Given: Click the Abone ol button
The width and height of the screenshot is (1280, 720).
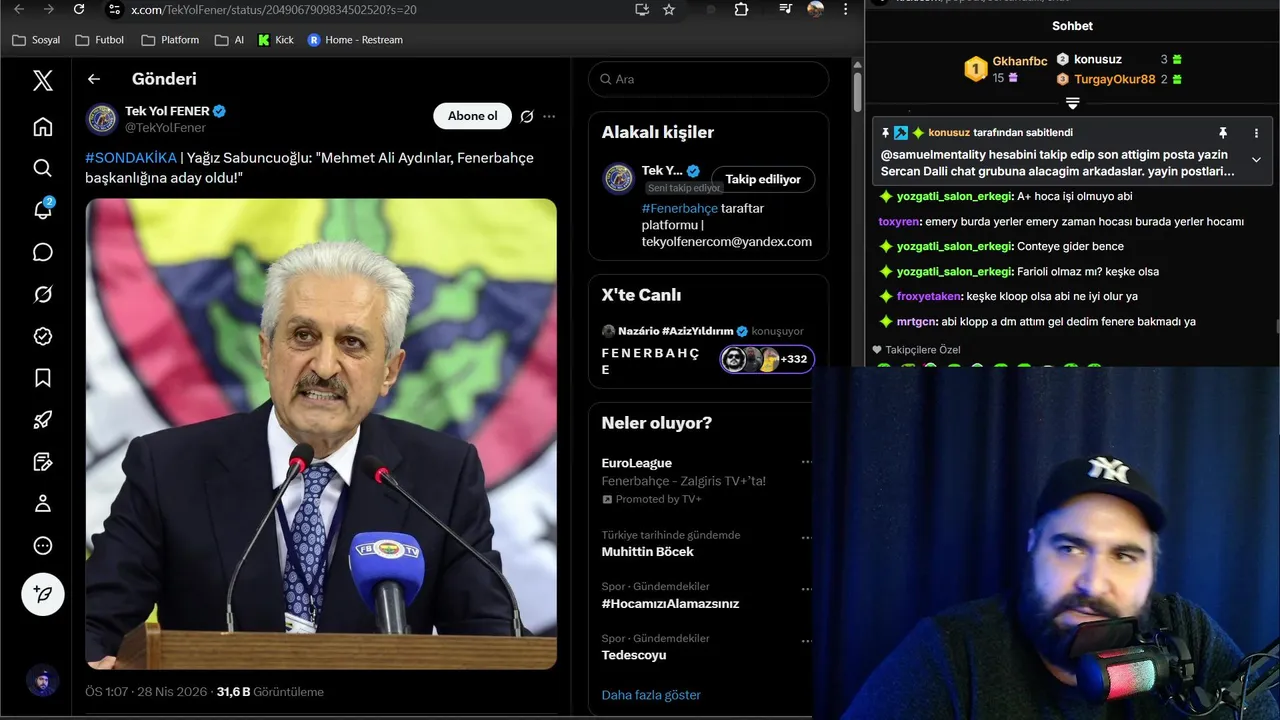Looking at the screenshot, I should pyautogui.click(x=472, y=116).
